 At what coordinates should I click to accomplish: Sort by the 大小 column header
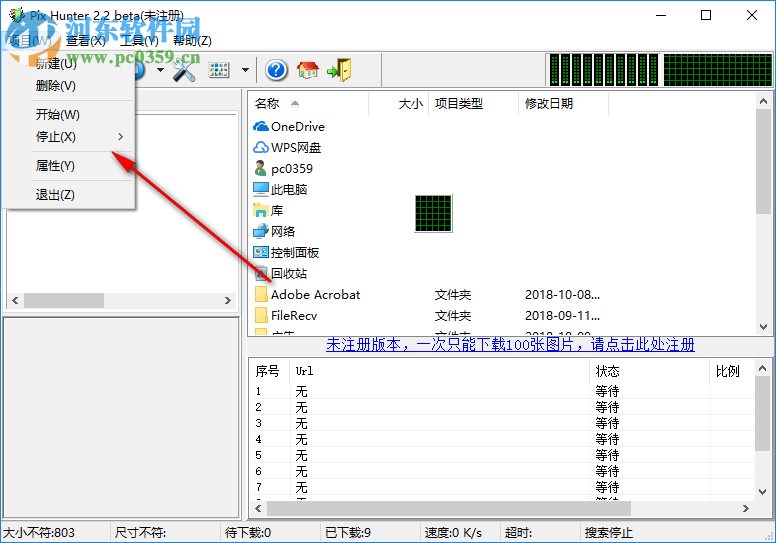coord(398,103)
